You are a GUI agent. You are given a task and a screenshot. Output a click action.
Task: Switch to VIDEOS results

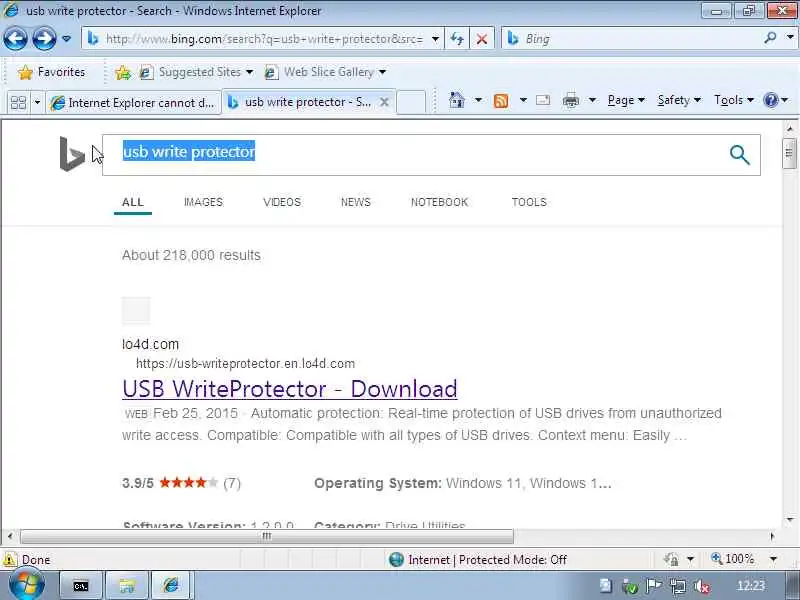point(282,202)
